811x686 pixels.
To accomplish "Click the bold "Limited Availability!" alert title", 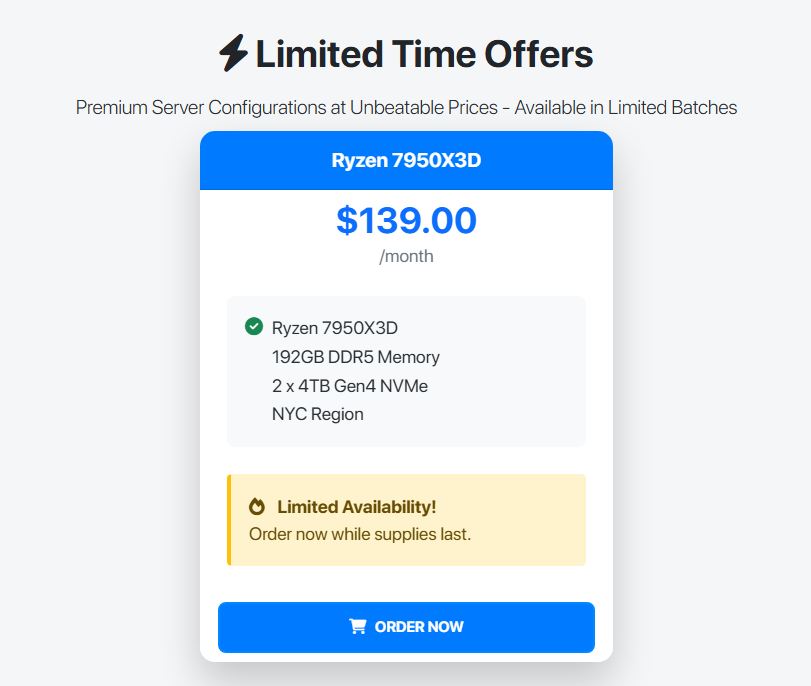I will click(356, 507).
